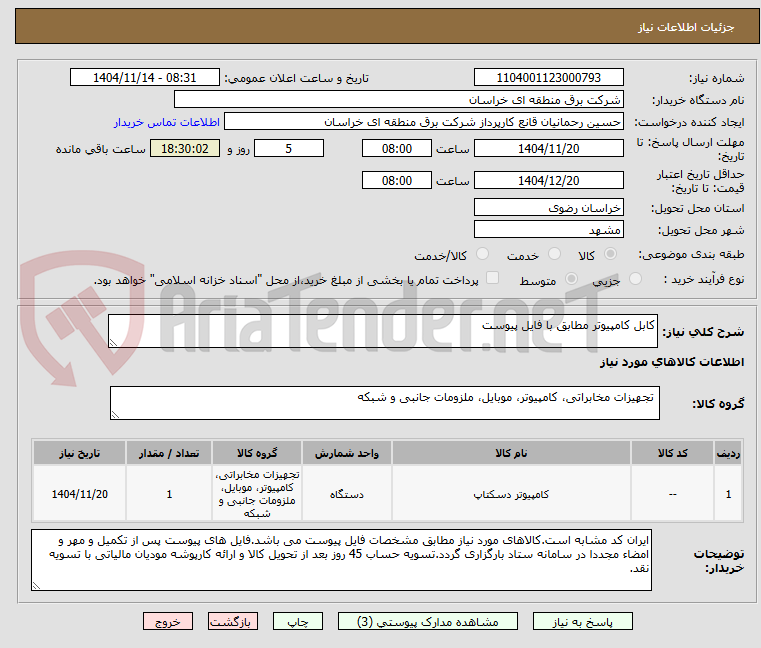Click the response deadline date 1404/11/20 field
The height and width of the screenshot is (648, 761).
click(548, 149)
